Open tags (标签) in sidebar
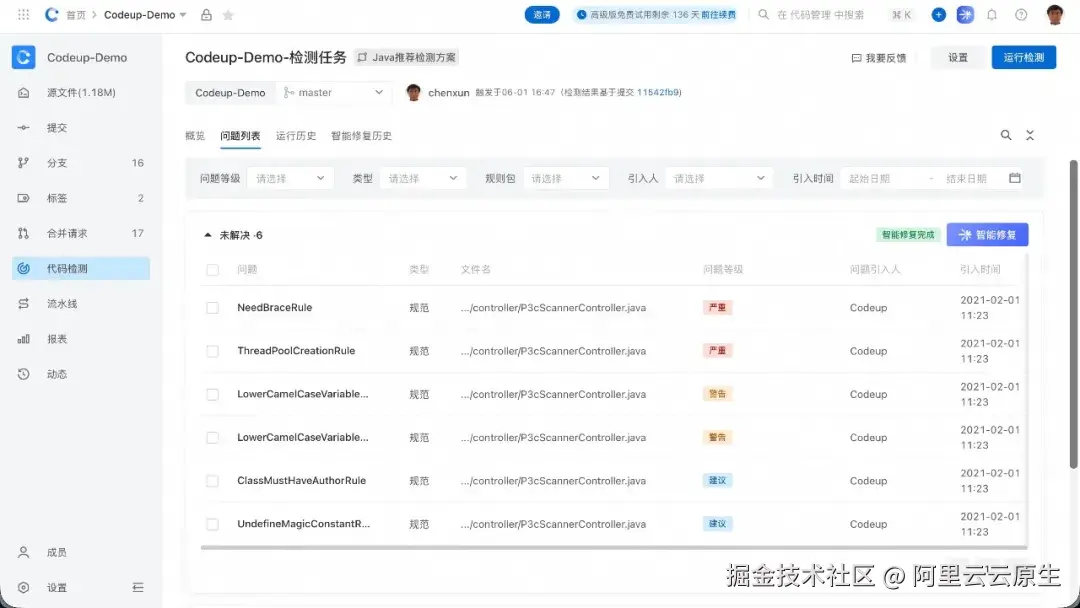This screenshot has height=608, width=1080. 81,198
